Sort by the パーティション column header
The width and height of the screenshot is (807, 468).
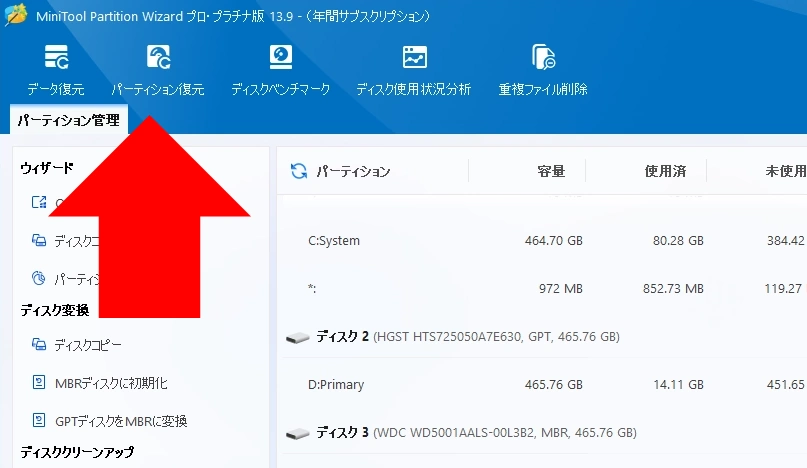[x=353, y=171]
